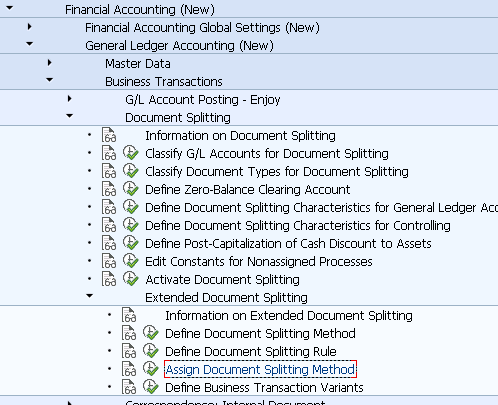Expand G/L Account Posting - Enjoy
498x405 pixels.
[x=69, y=98]
